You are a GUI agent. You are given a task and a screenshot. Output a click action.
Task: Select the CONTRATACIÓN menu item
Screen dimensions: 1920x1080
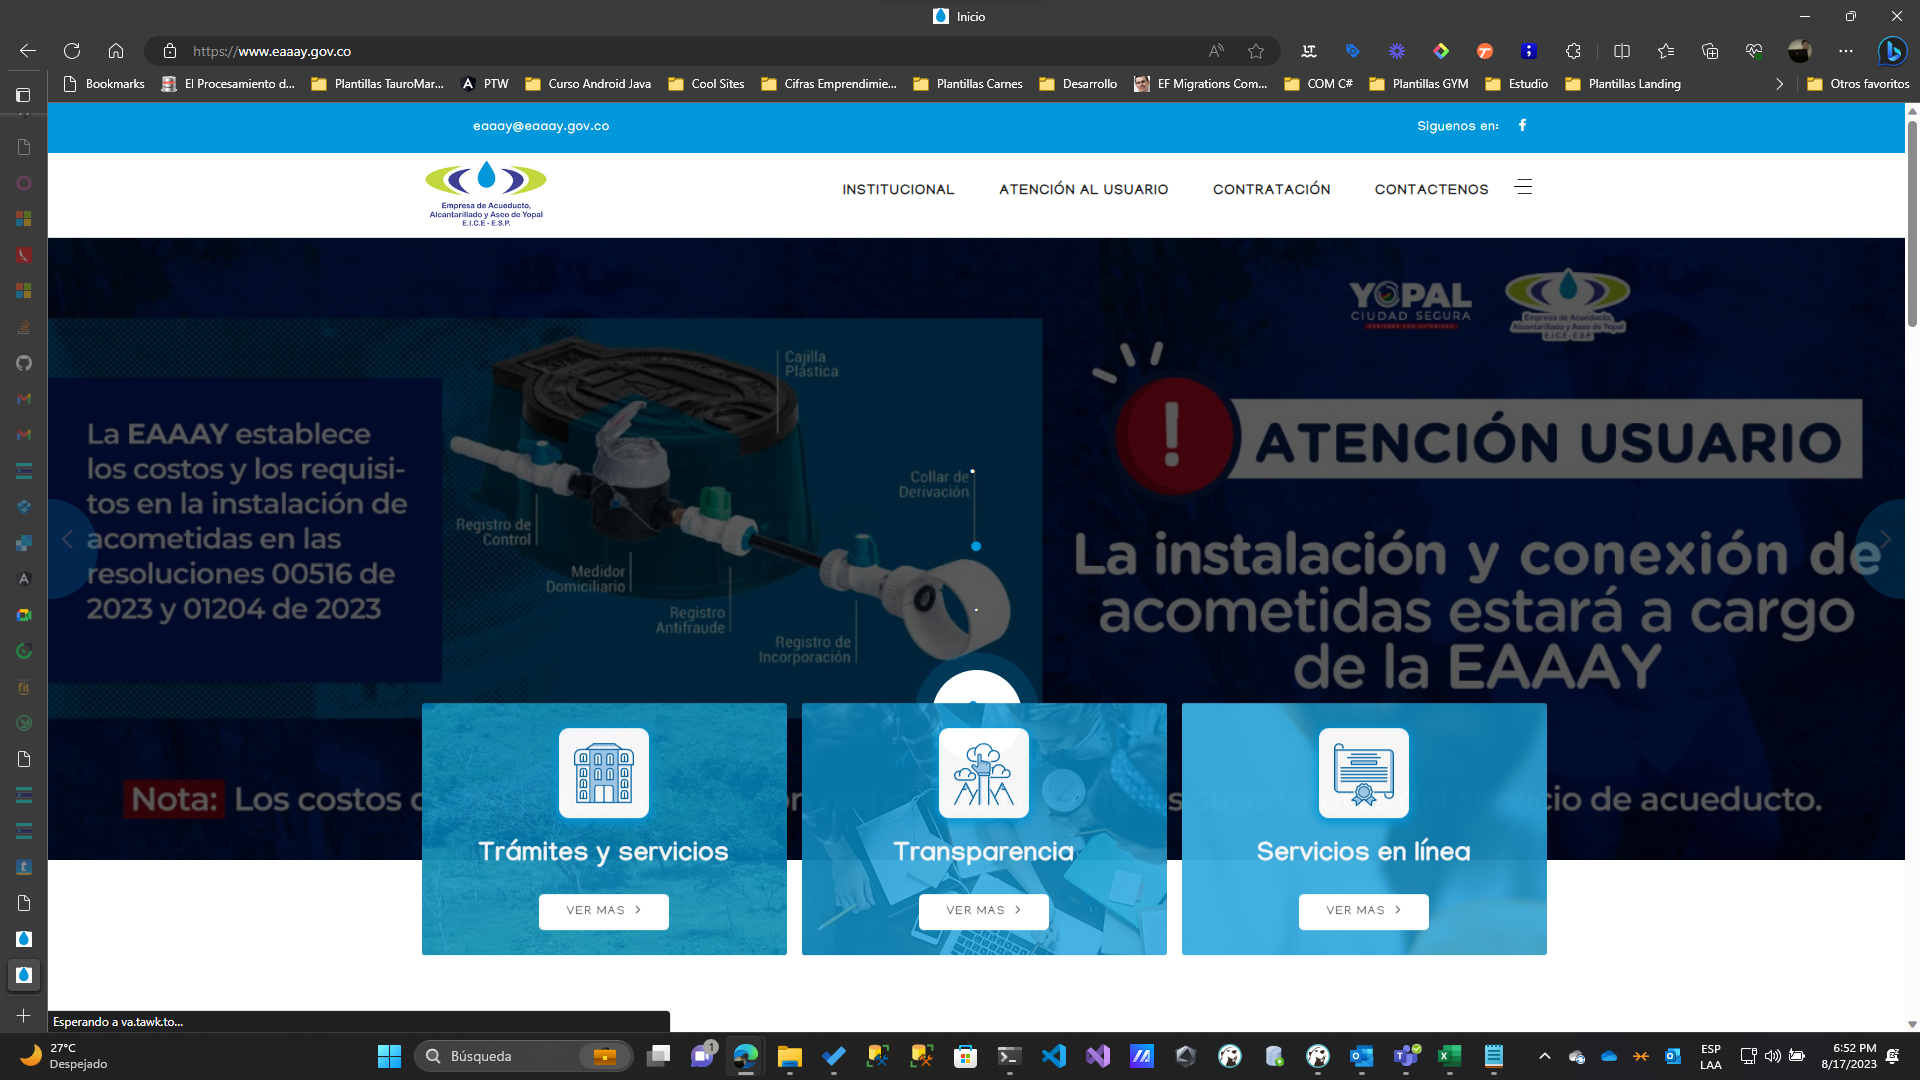(1271, 189)
